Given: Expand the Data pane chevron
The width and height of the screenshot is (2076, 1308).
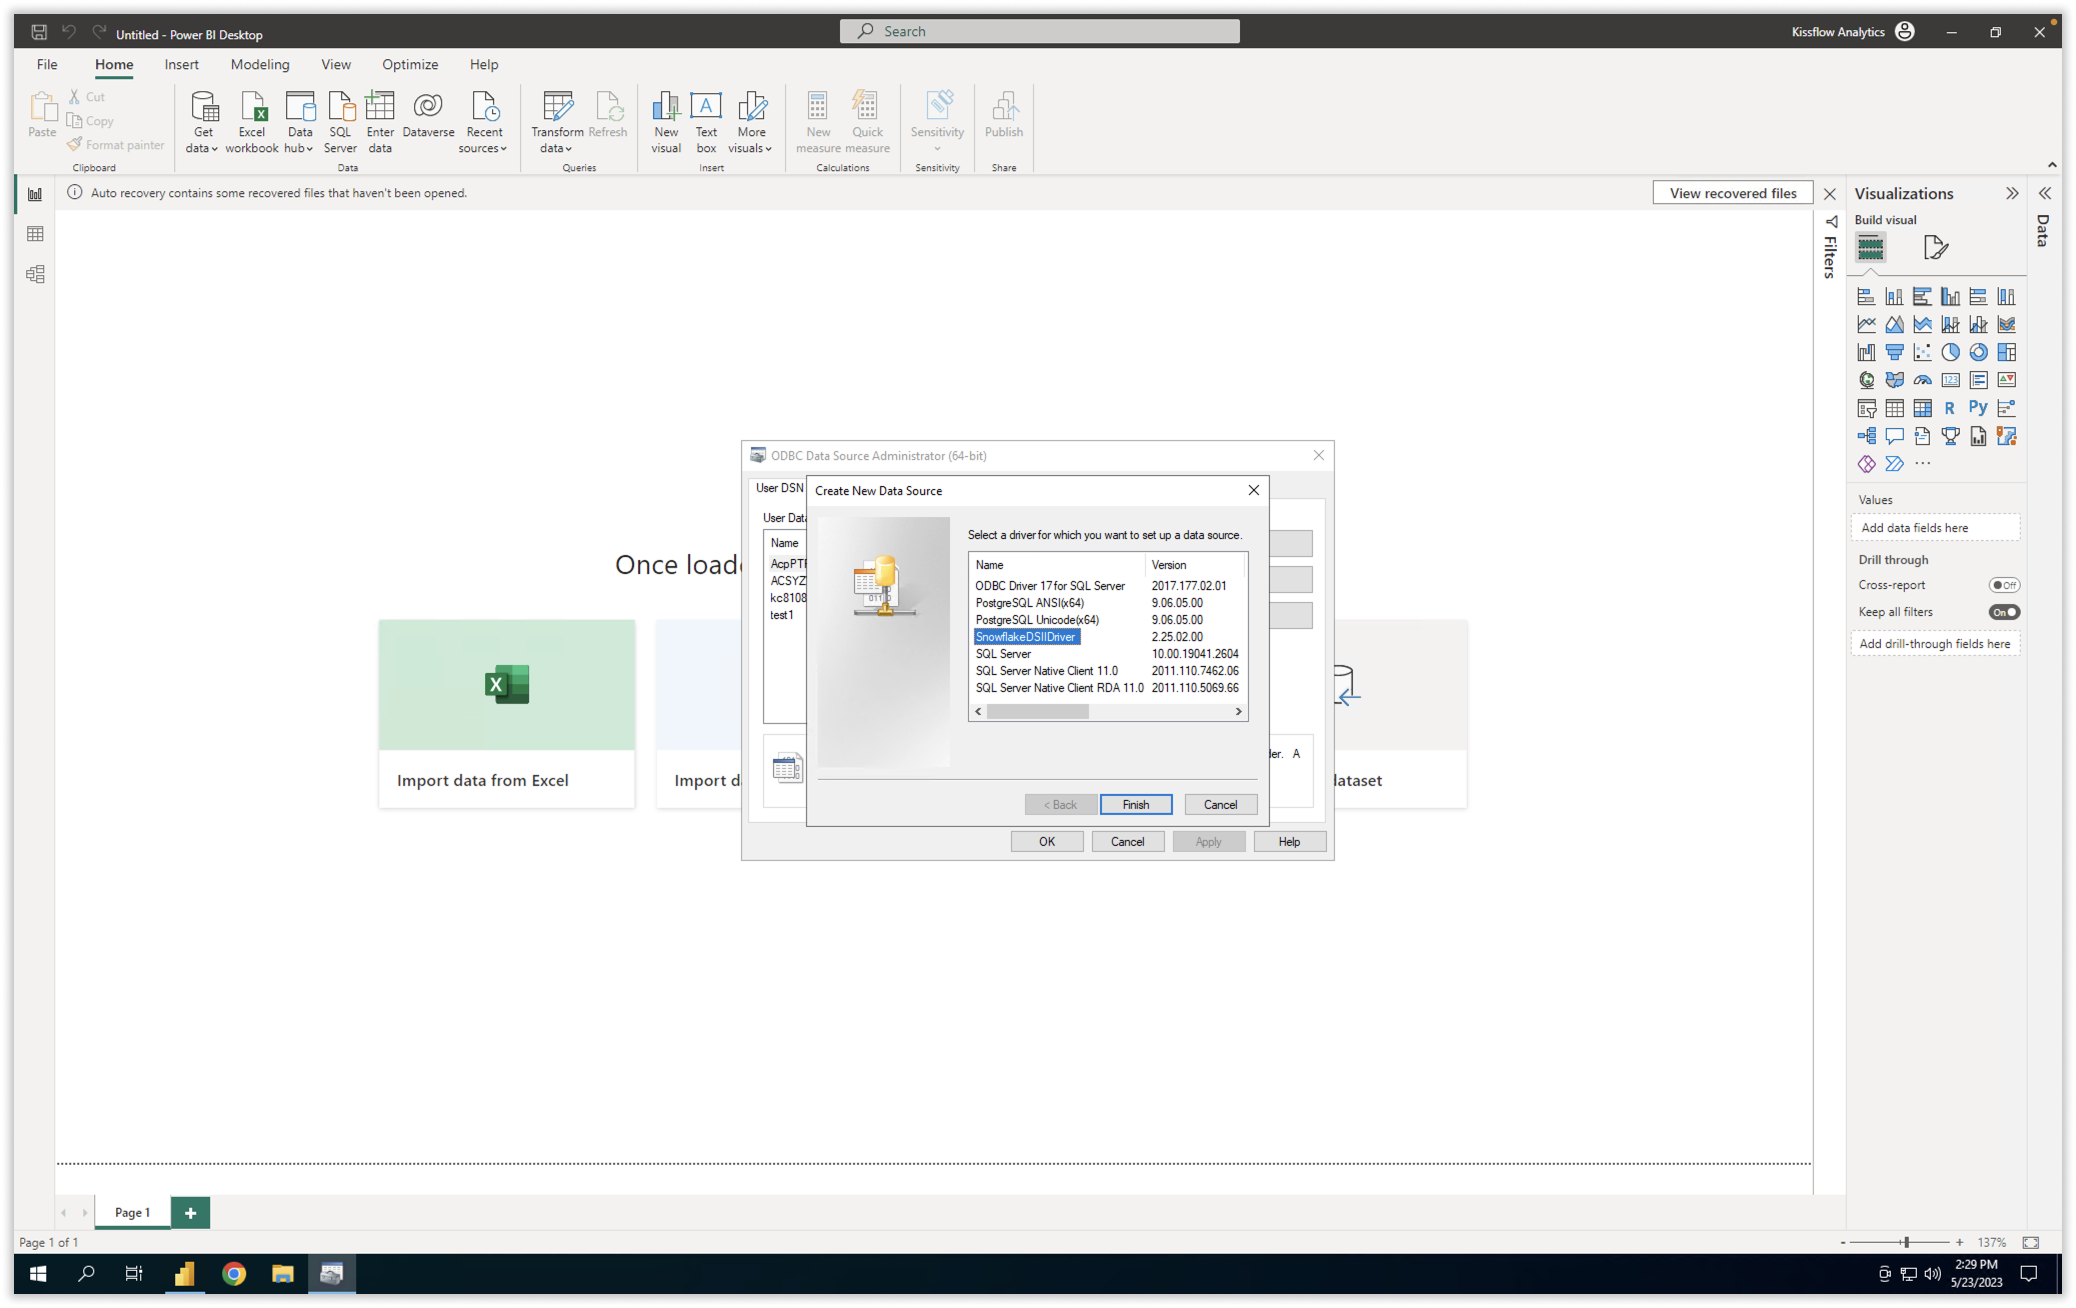Looking at the screenshot, I should point(2045,194).
